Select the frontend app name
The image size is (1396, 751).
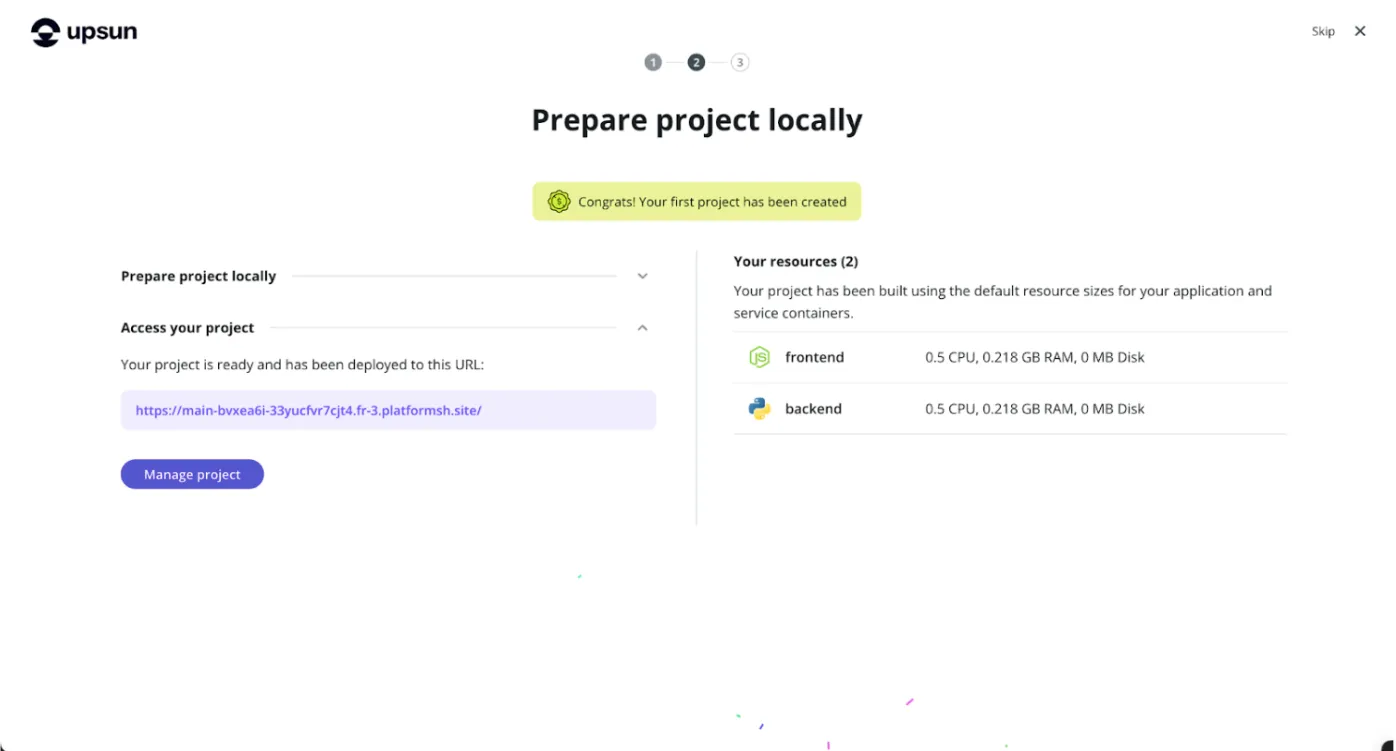click(x=814, y=357)
